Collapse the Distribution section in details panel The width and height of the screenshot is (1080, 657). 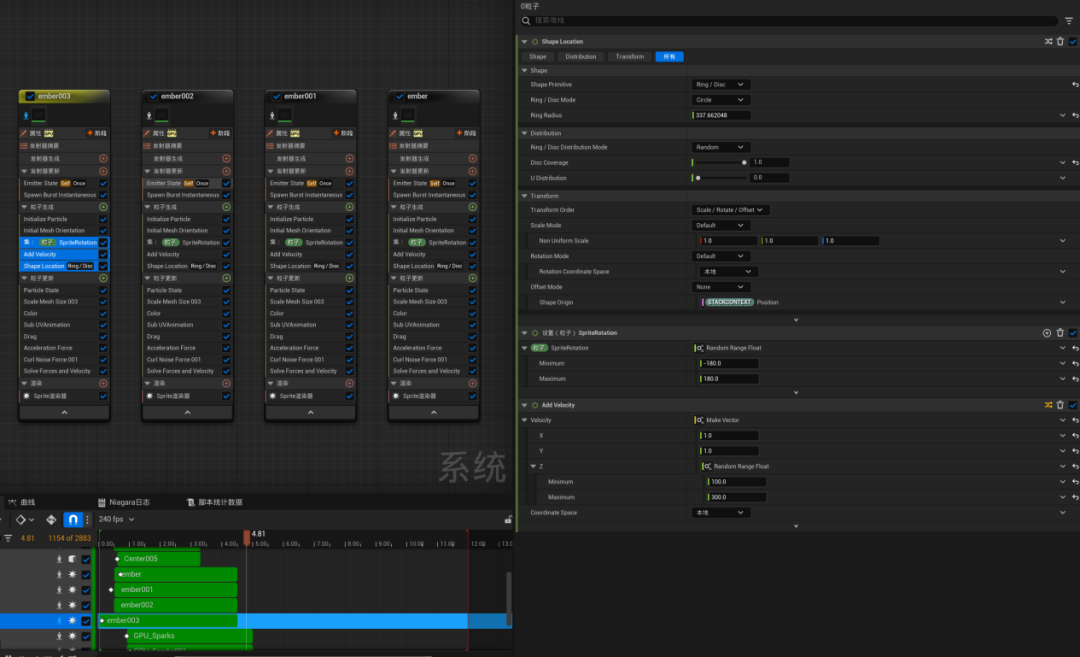[x=525, y=133]
